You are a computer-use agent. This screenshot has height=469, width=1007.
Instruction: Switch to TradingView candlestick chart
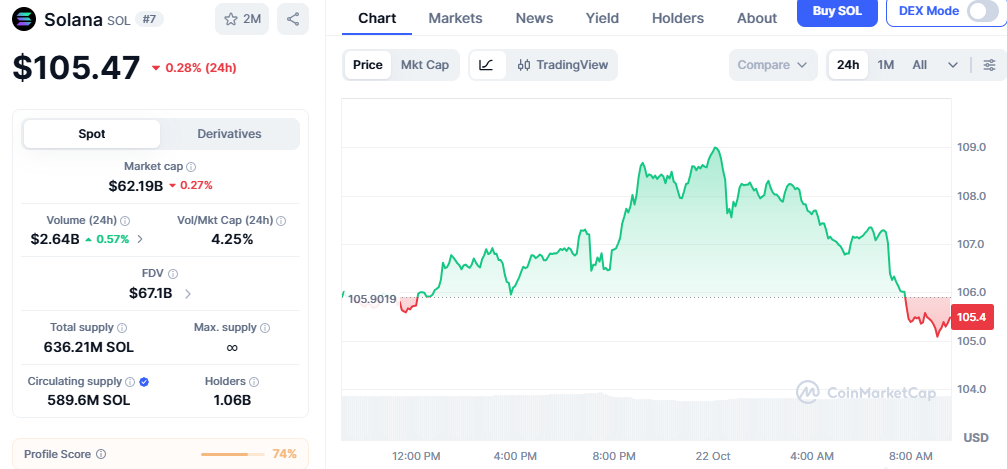[x=563, y=65]
